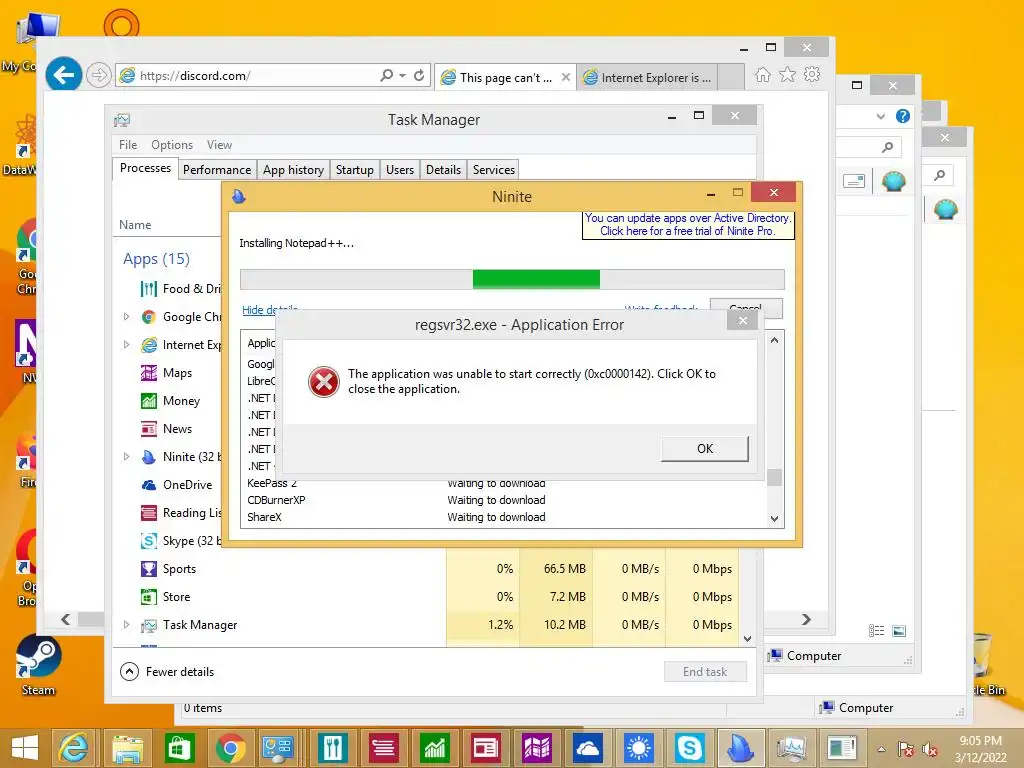Expand the Internet Explorer process group

click(126, 345)
